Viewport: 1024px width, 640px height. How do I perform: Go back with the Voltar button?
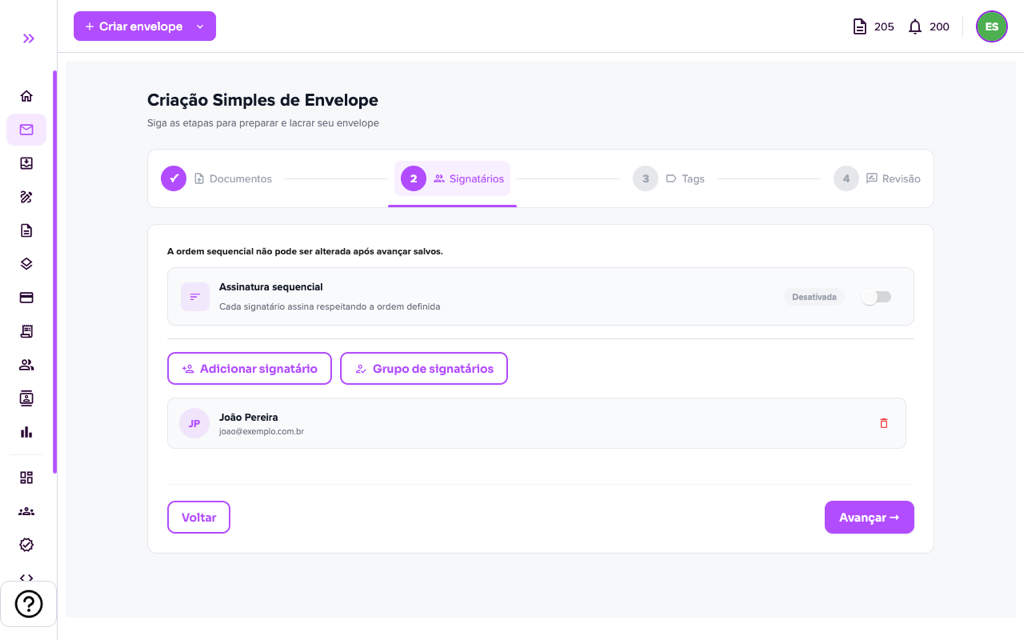(199, 517)
